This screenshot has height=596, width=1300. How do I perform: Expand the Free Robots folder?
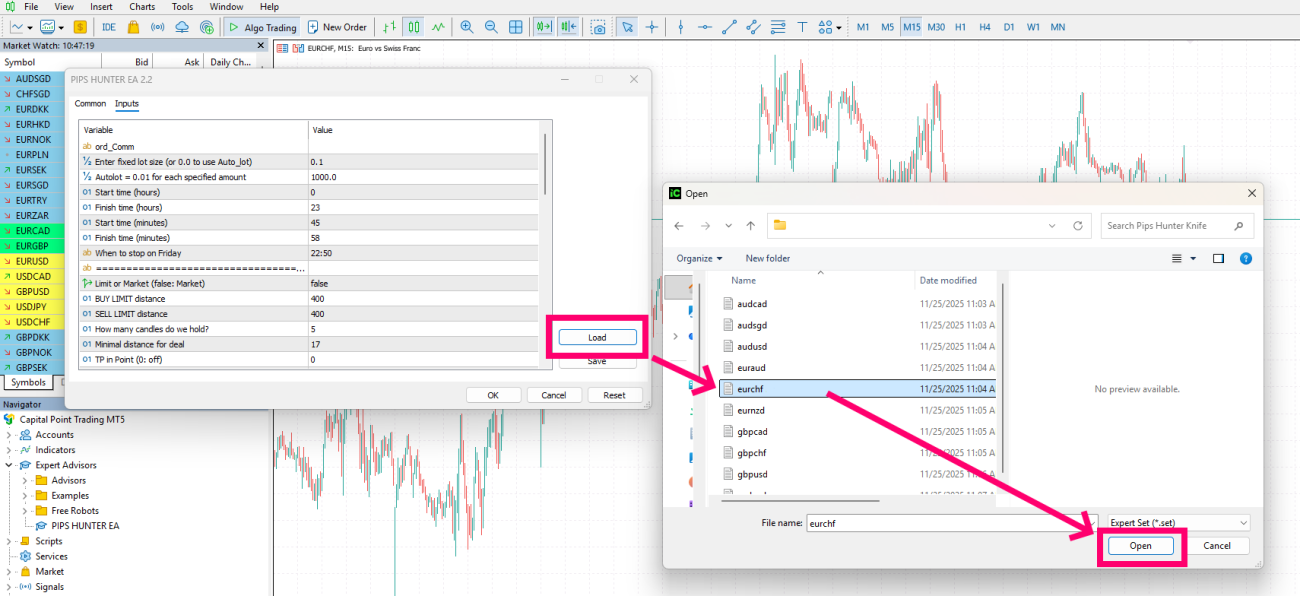(x=24, y=511)
